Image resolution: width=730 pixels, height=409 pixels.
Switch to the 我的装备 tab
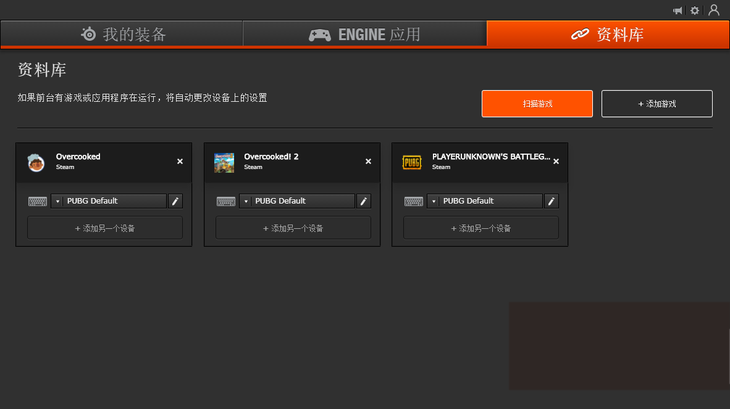click(x=122, y=34)
